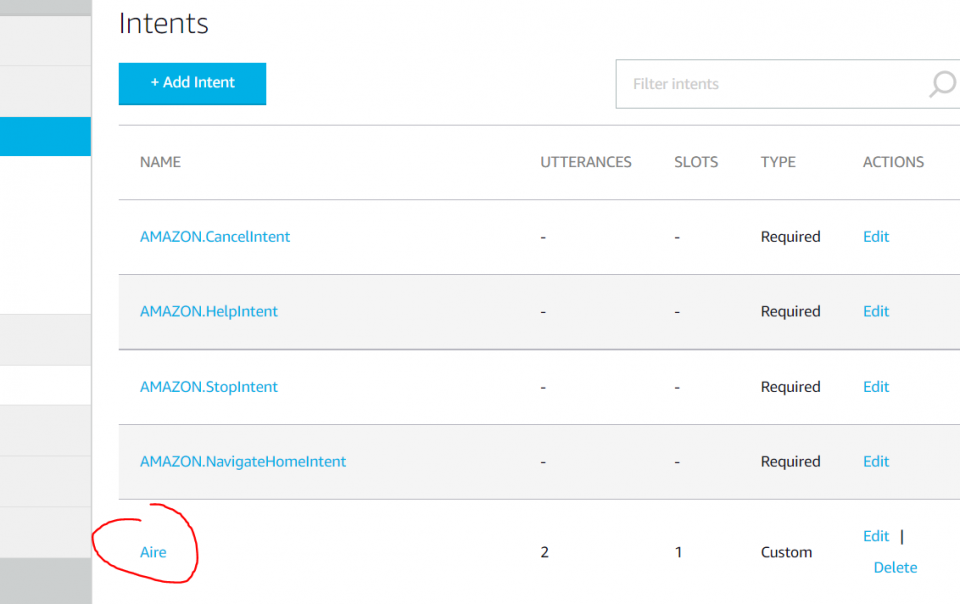
Task: Click the UTTERANCES column header
Action: tap(586, 162)
